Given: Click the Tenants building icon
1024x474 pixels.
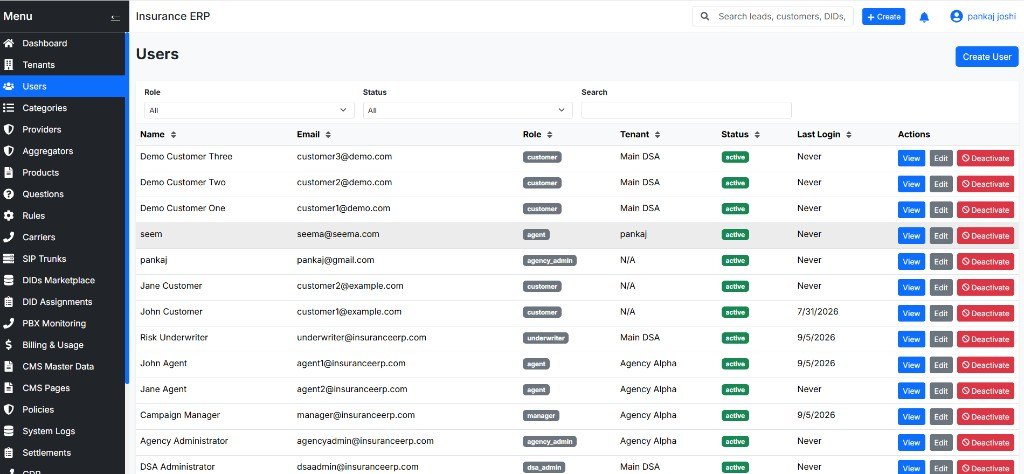Looking at the screenshot, I should click(8, 65).
